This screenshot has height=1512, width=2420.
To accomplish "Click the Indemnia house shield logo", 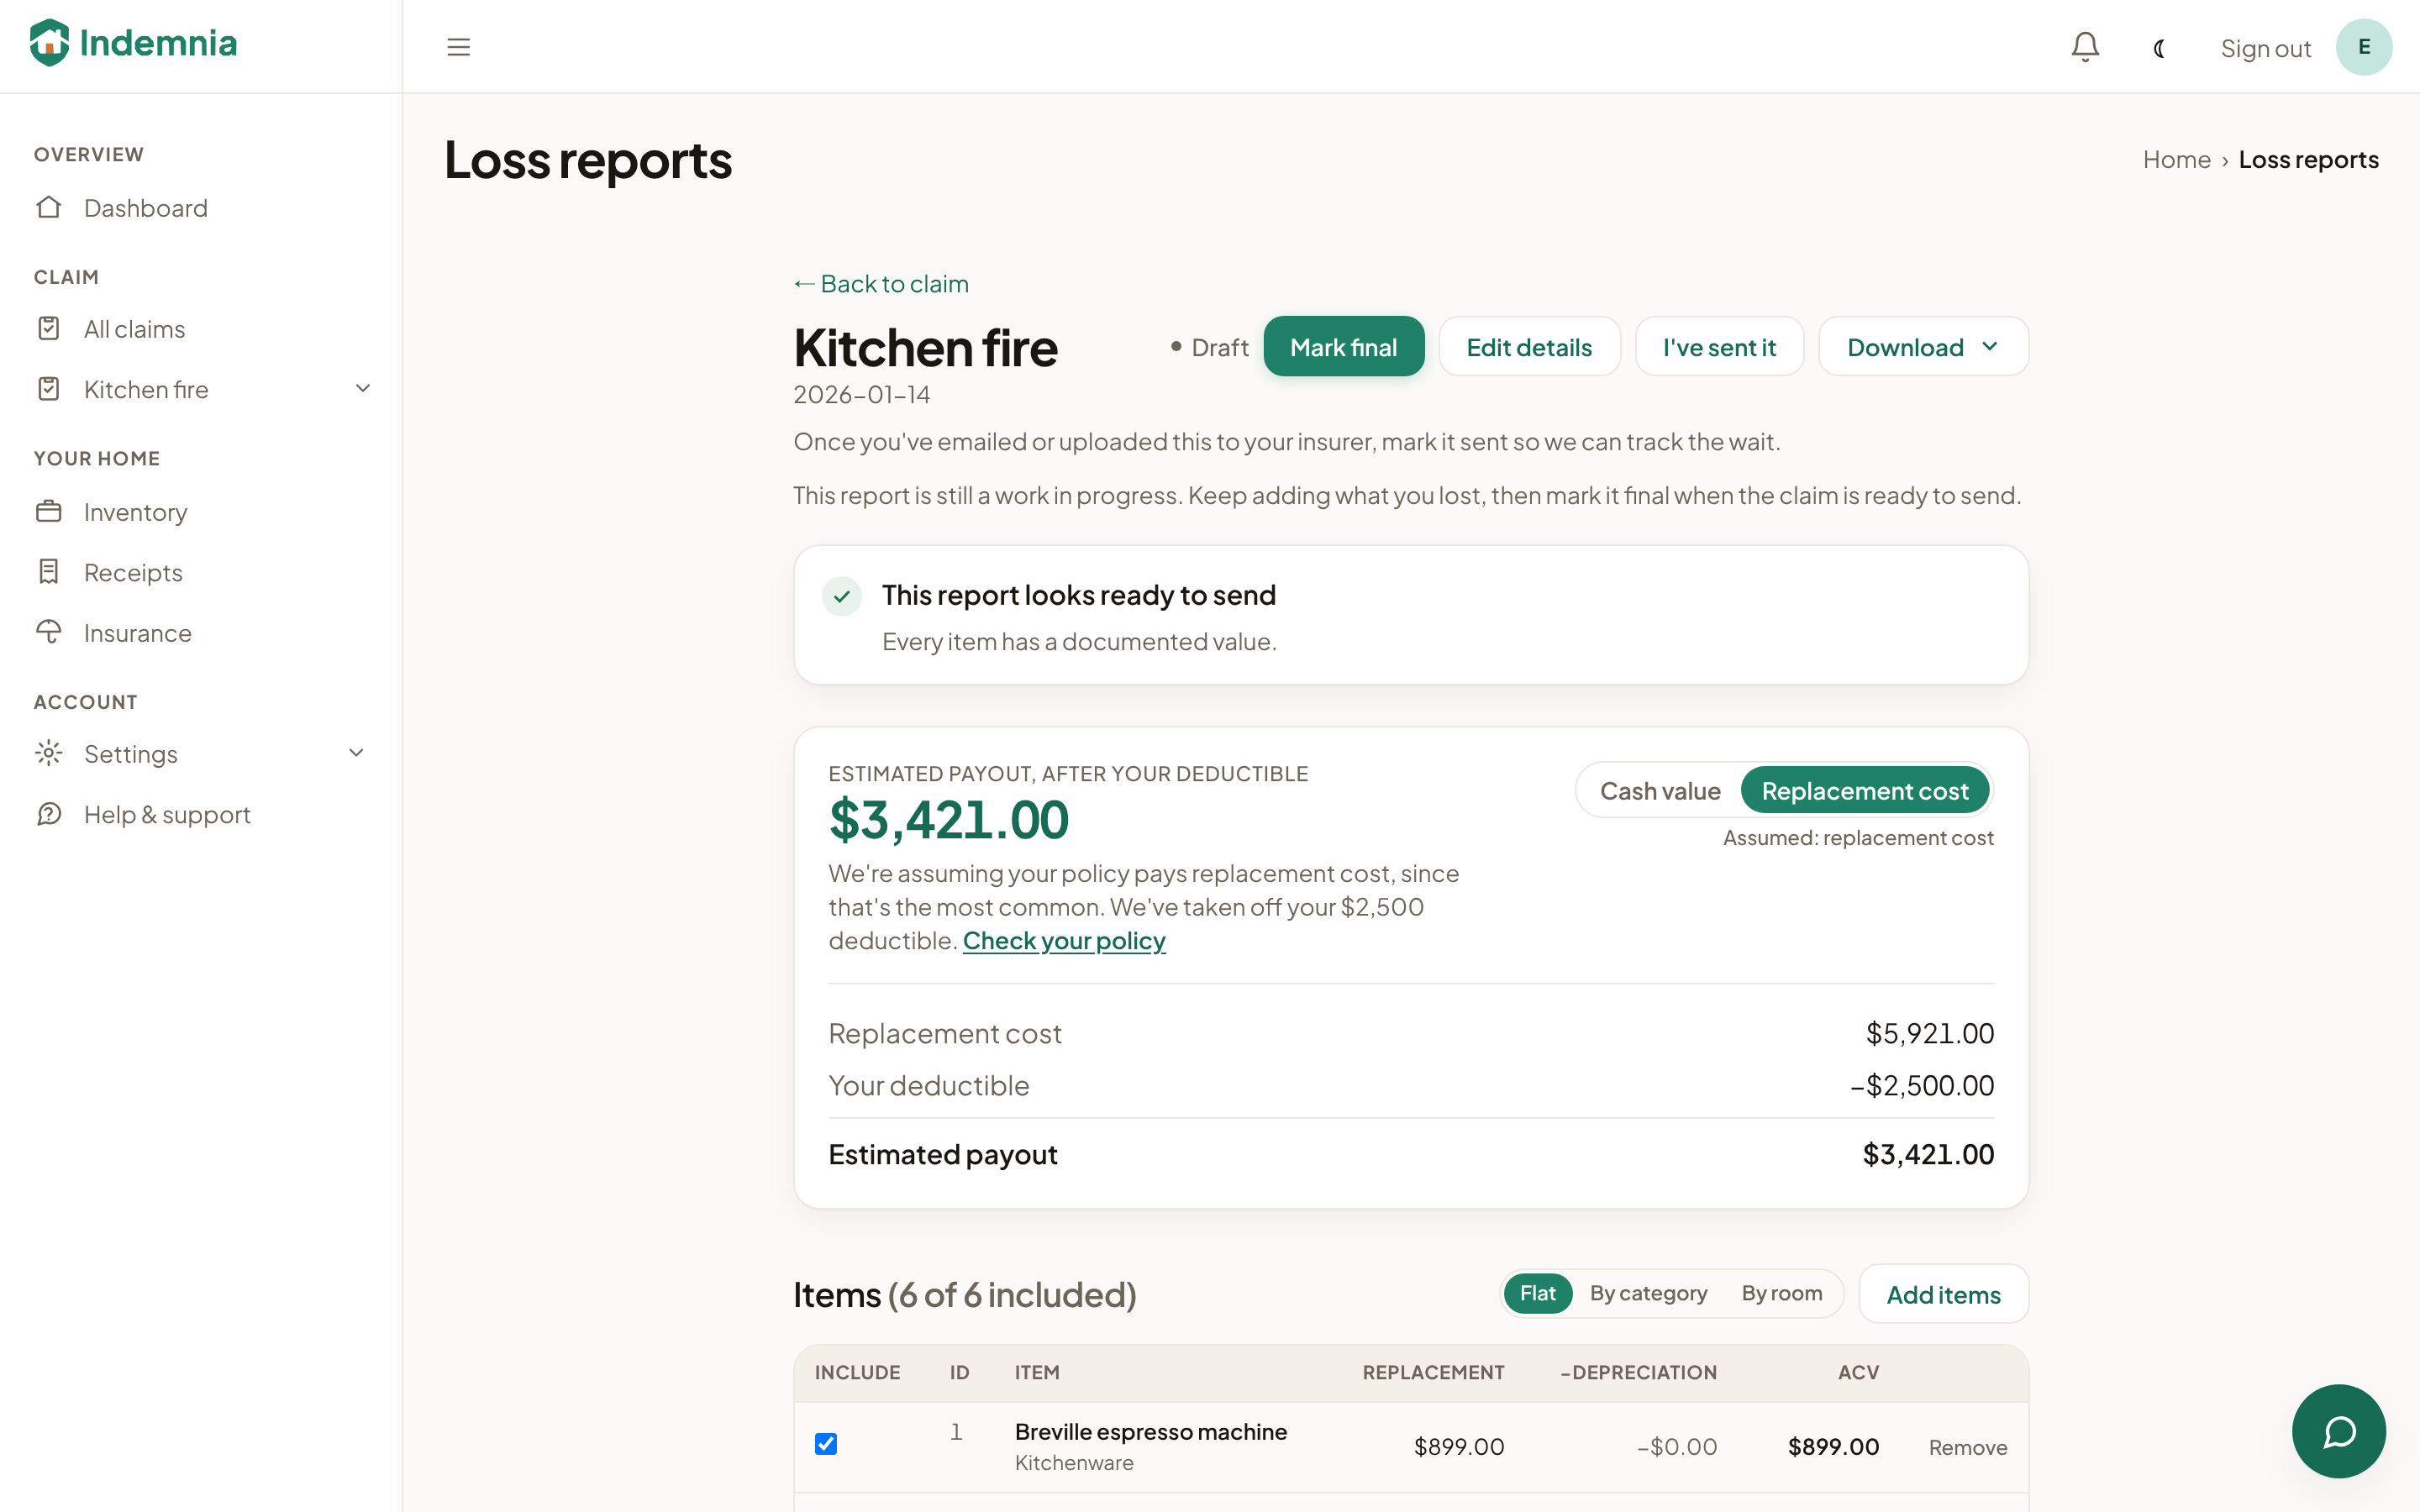I will pyautogui.click(x=49, y=43).
